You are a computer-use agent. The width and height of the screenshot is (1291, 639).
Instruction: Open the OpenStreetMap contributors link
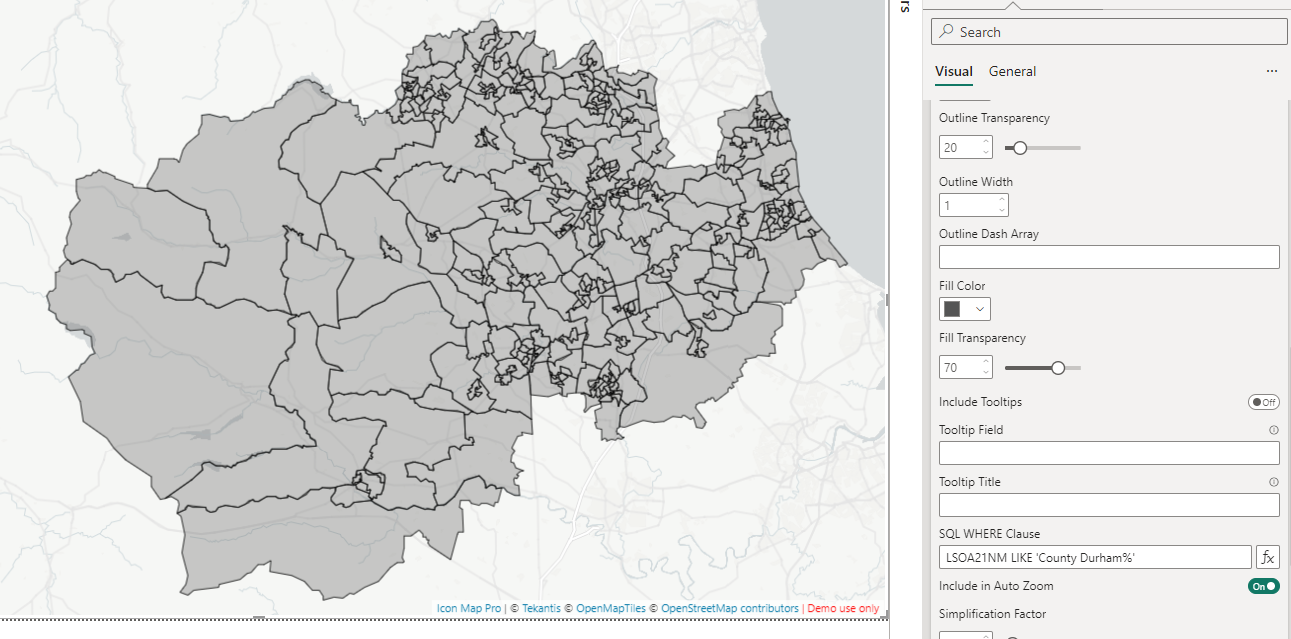[729, 608]
